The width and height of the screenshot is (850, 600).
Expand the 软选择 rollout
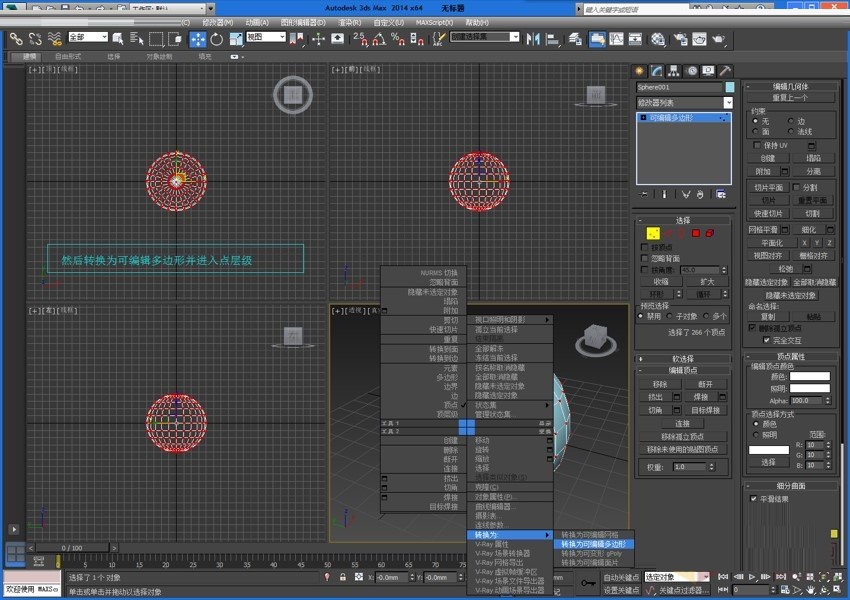click(x=683, y=359)
